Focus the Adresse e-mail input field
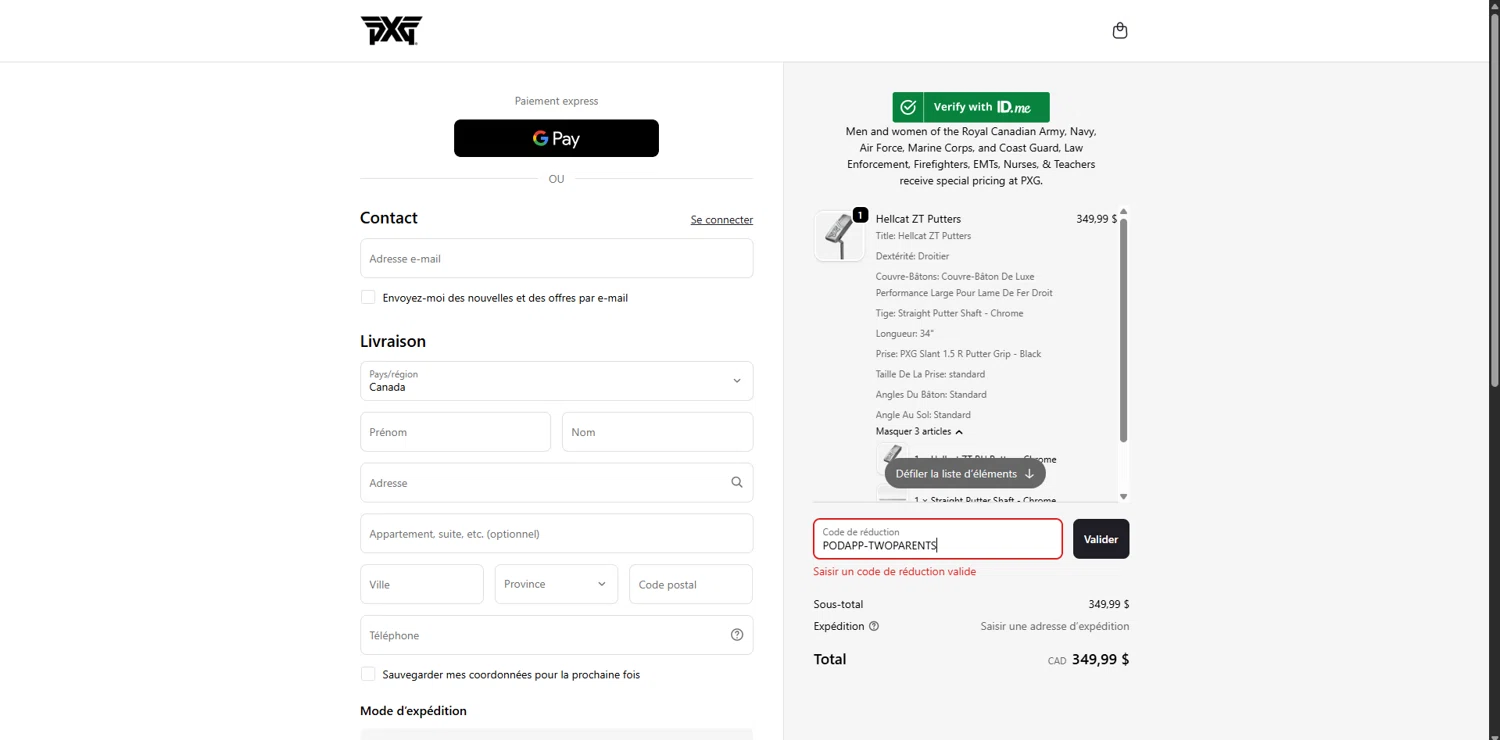1500x740 pixels. (556, 258)
